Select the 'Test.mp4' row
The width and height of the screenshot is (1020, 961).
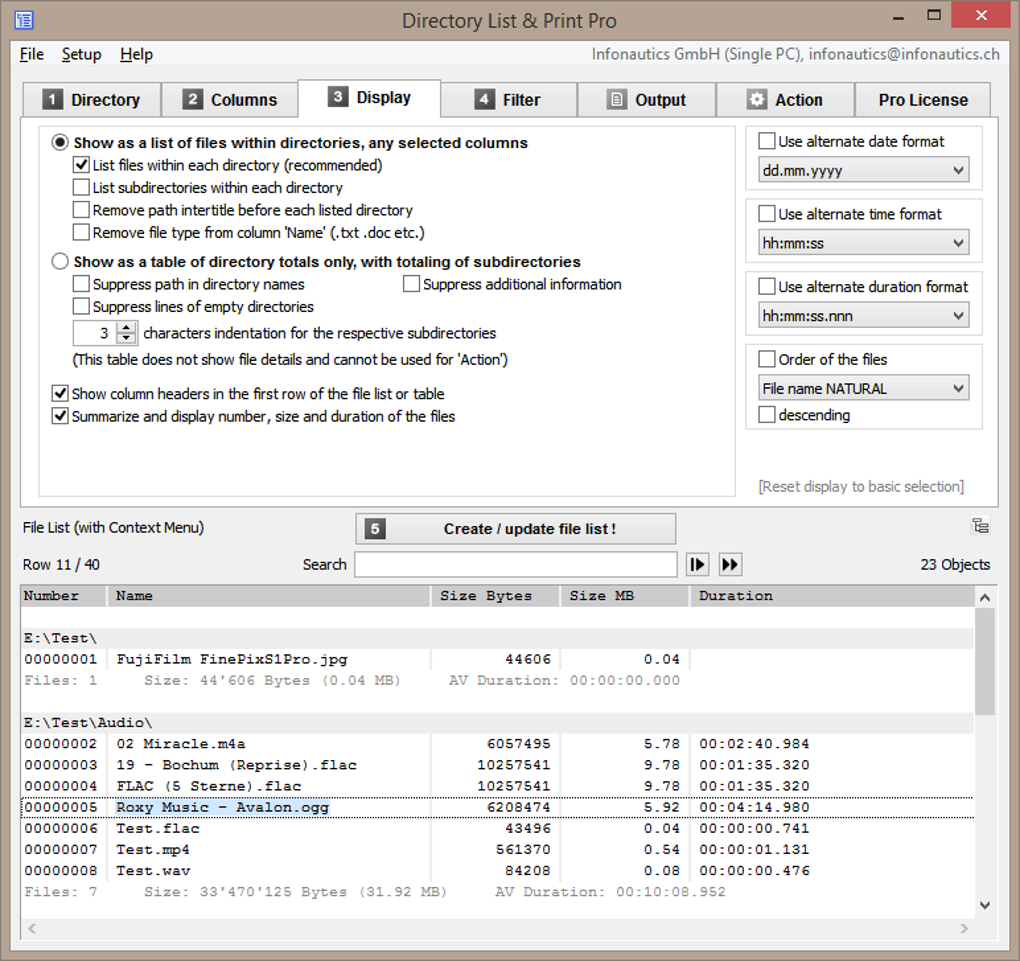point(498,849)
